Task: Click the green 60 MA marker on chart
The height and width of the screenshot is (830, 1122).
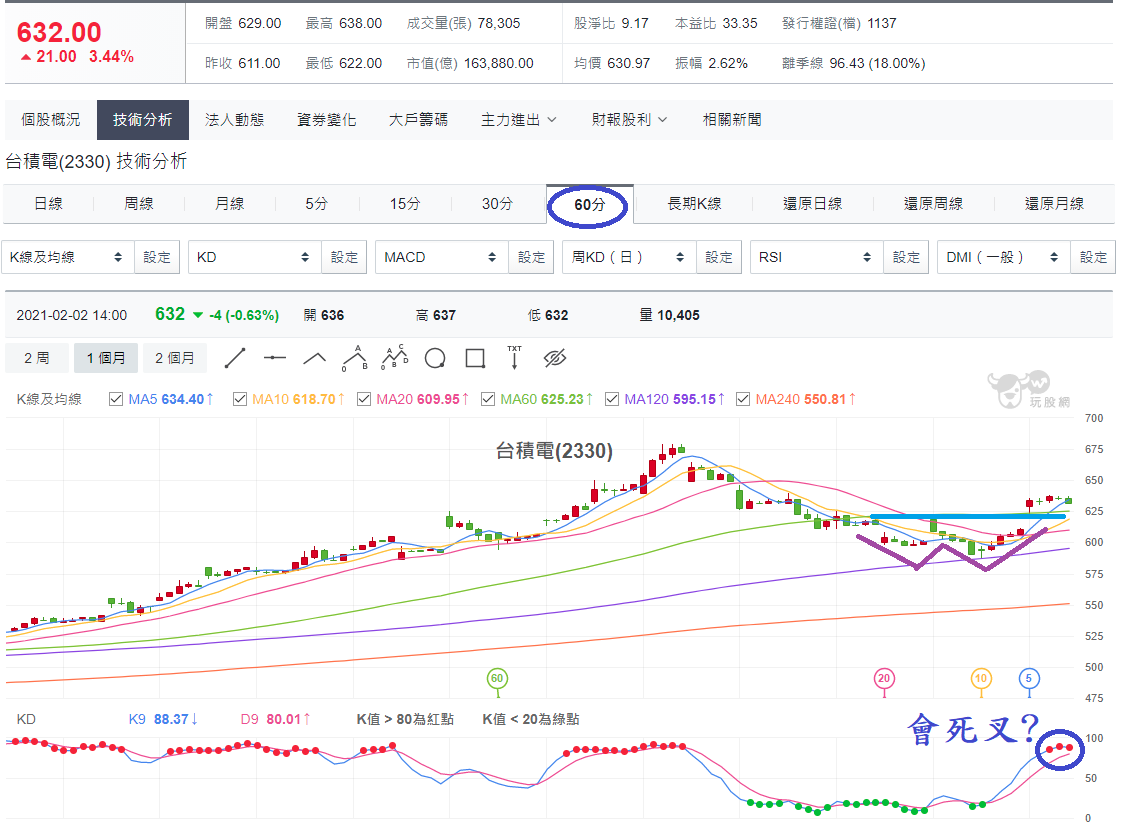Action: [x=497, y=678]
